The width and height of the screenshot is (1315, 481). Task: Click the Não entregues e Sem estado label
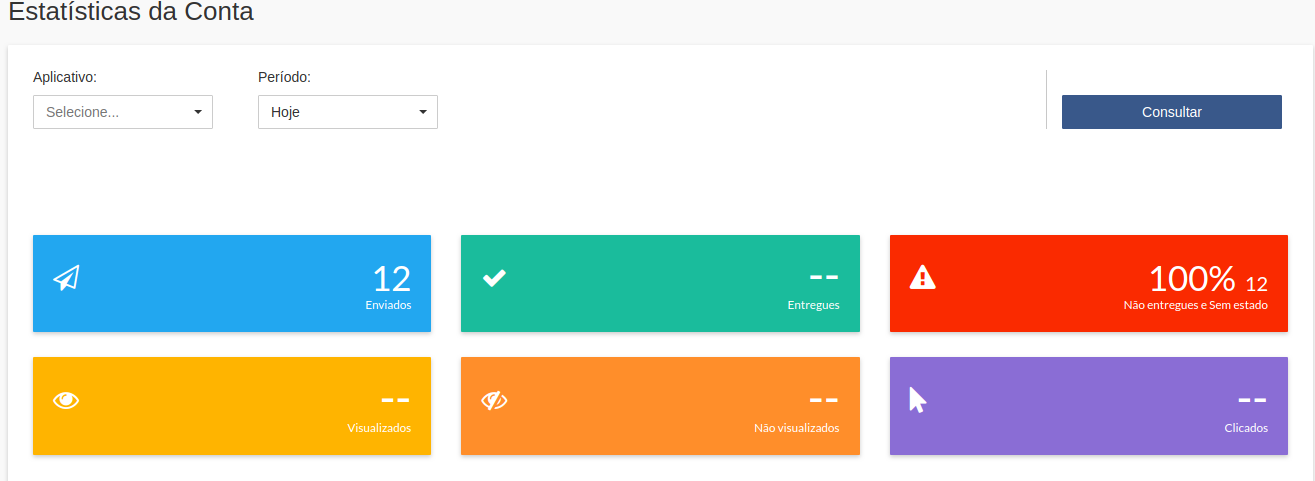(1195, 305)
